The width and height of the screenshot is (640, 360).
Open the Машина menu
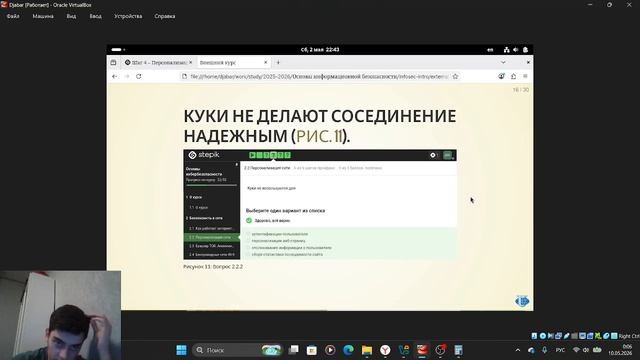(x=43, y=16)
